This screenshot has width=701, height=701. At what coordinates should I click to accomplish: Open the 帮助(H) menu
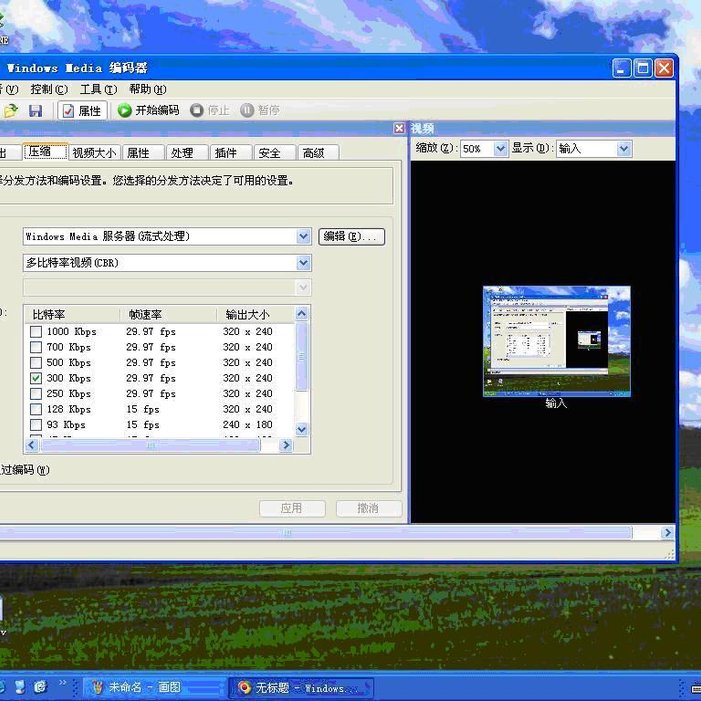pos(148,89)
